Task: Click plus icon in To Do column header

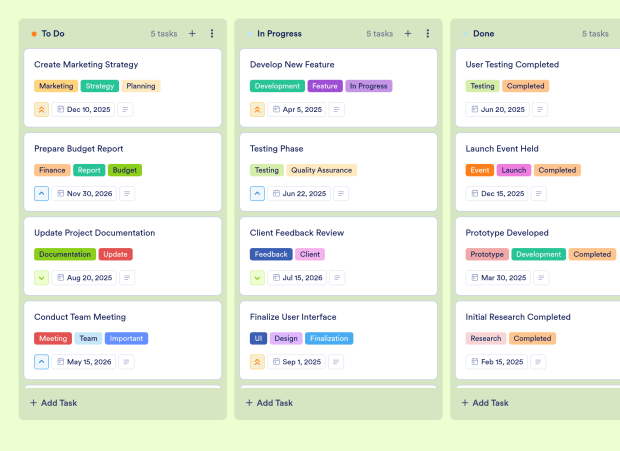Action: (192, 33)
